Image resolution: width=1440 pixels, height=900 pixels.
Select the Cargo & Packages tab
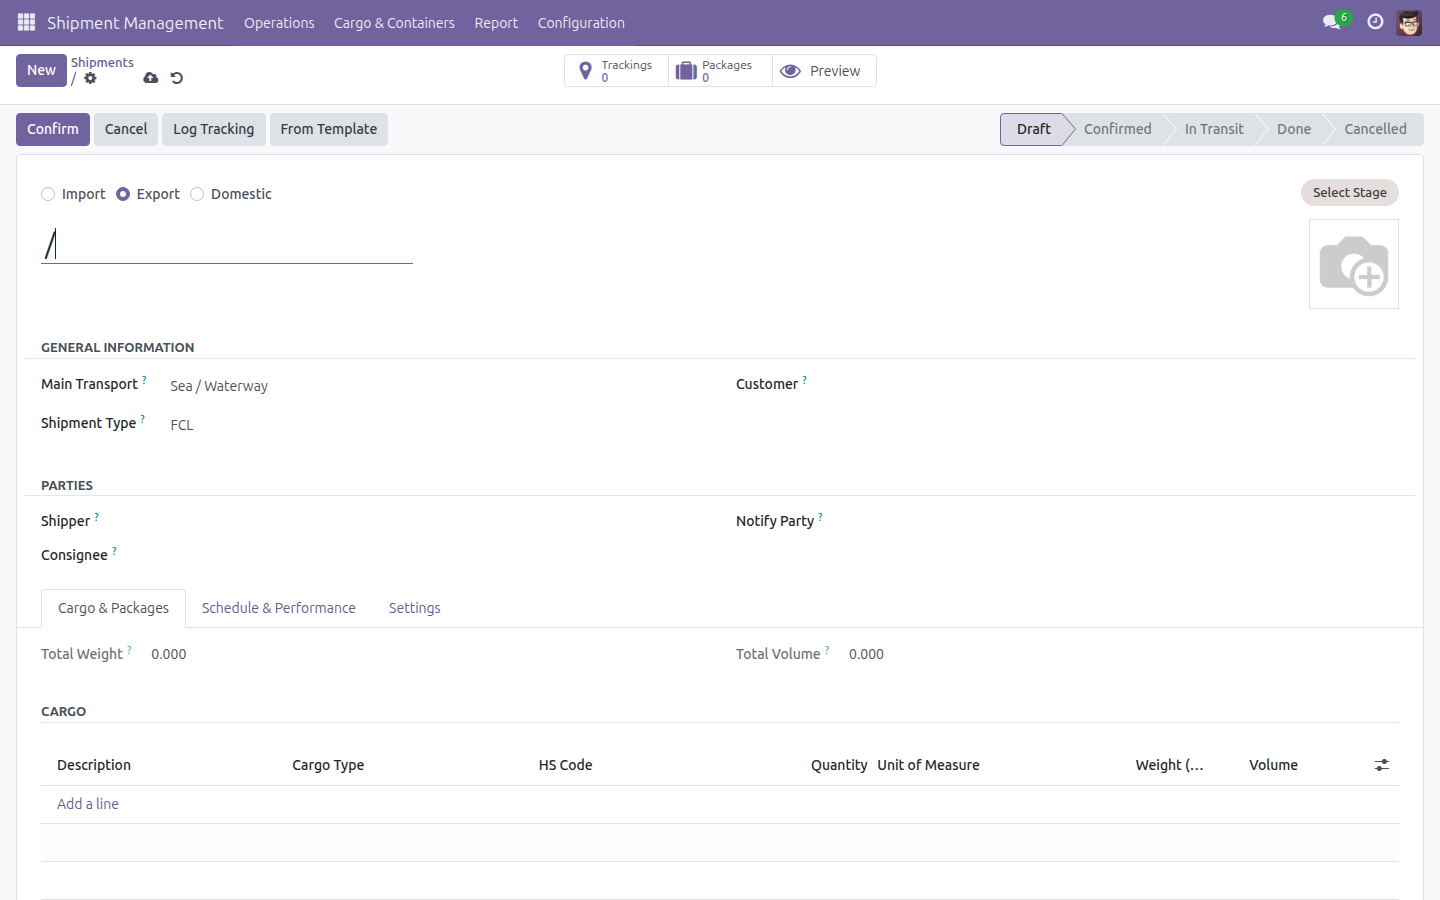click(113, 608)
